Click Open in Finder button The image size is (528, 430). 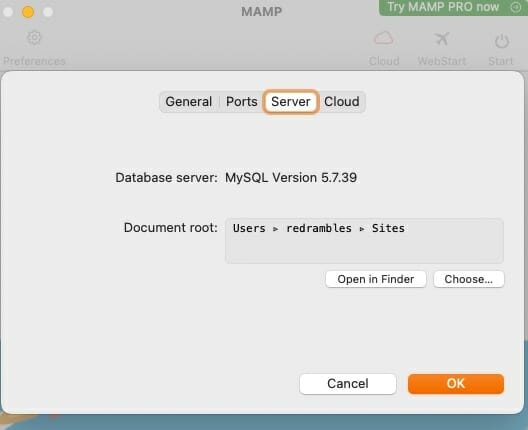point(376,279)
